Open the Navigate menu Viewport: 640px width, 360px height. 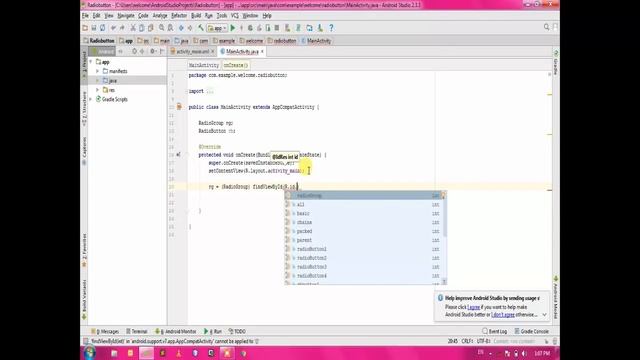pyautogui.click(x=126, y=16)
